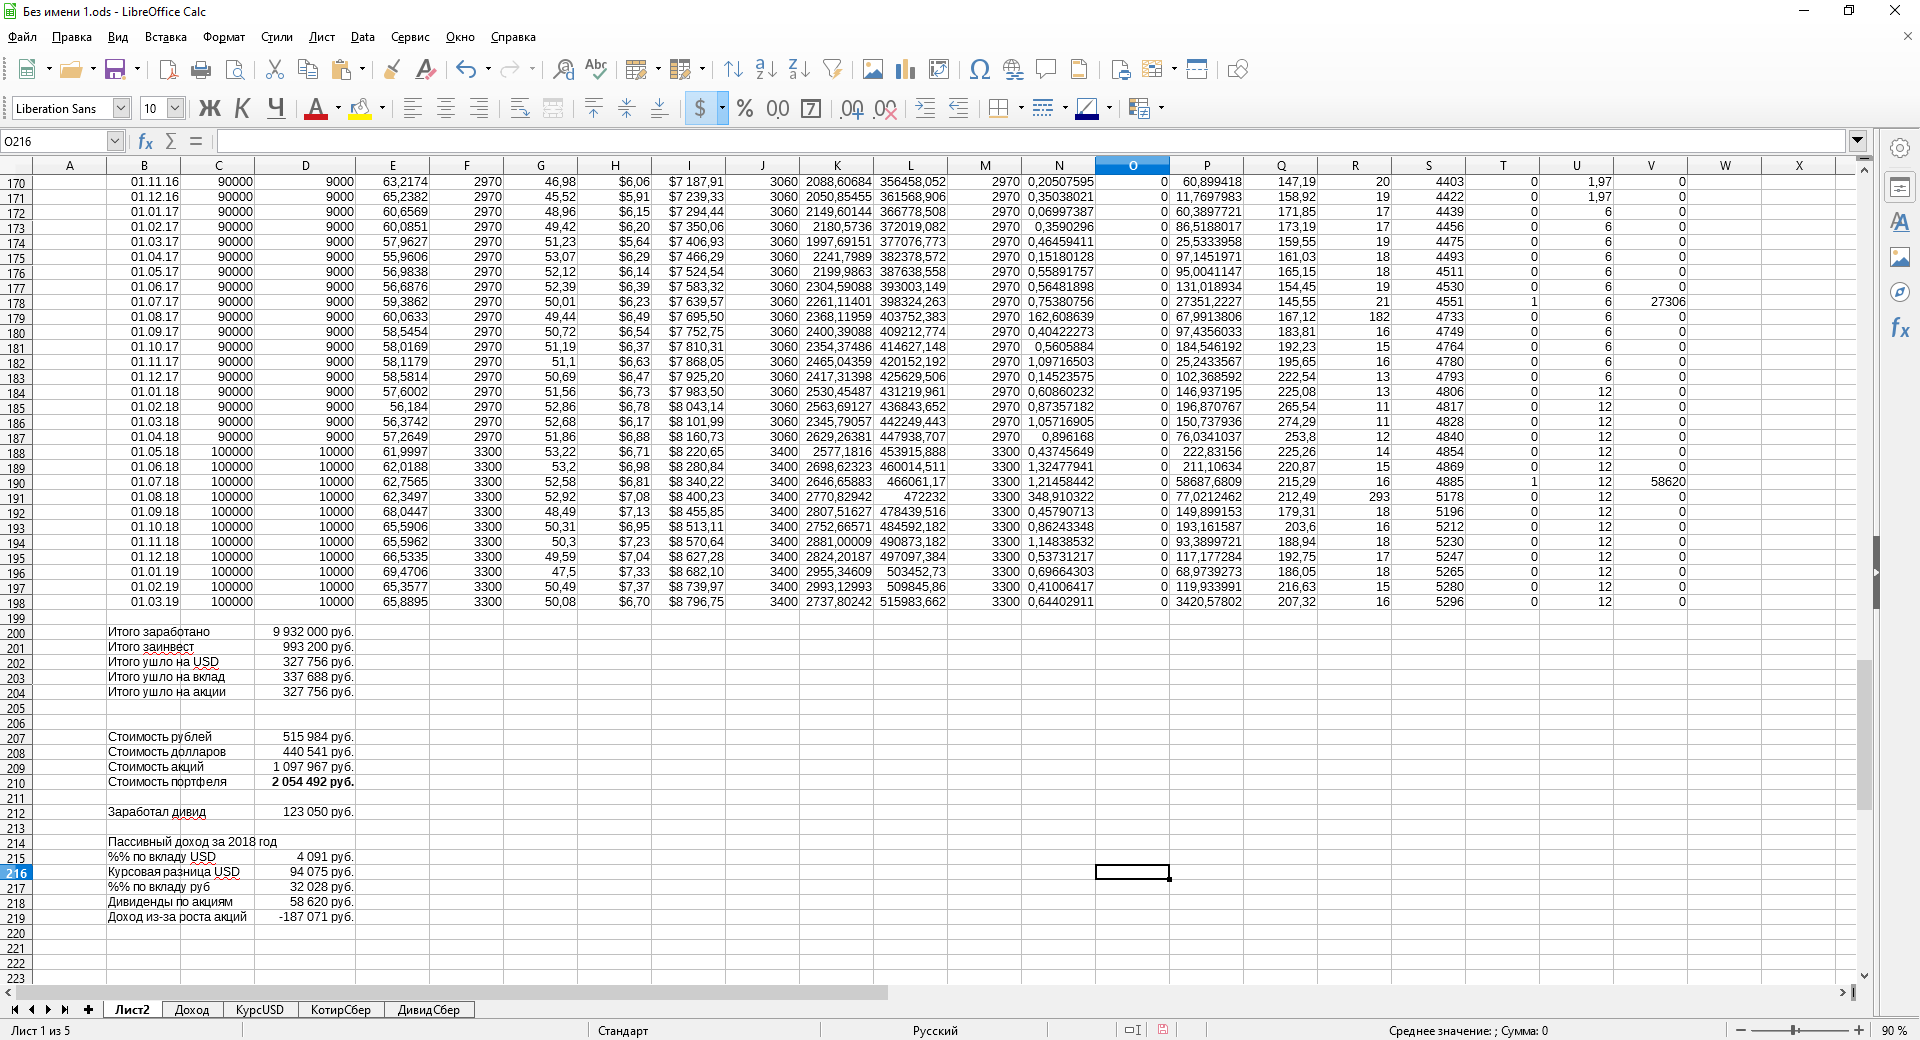
Task: Toggle the currency format button
Action: 700,108
